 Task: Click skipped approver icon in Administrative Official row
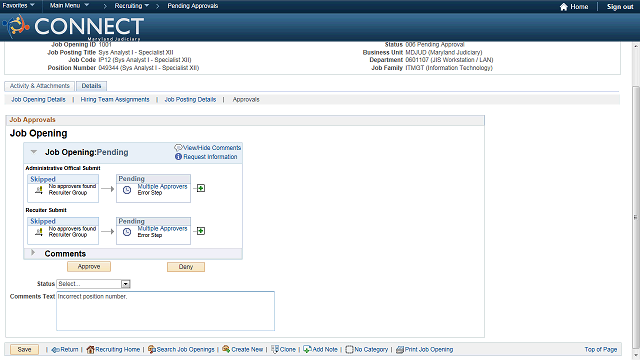[x=39, y=190]
